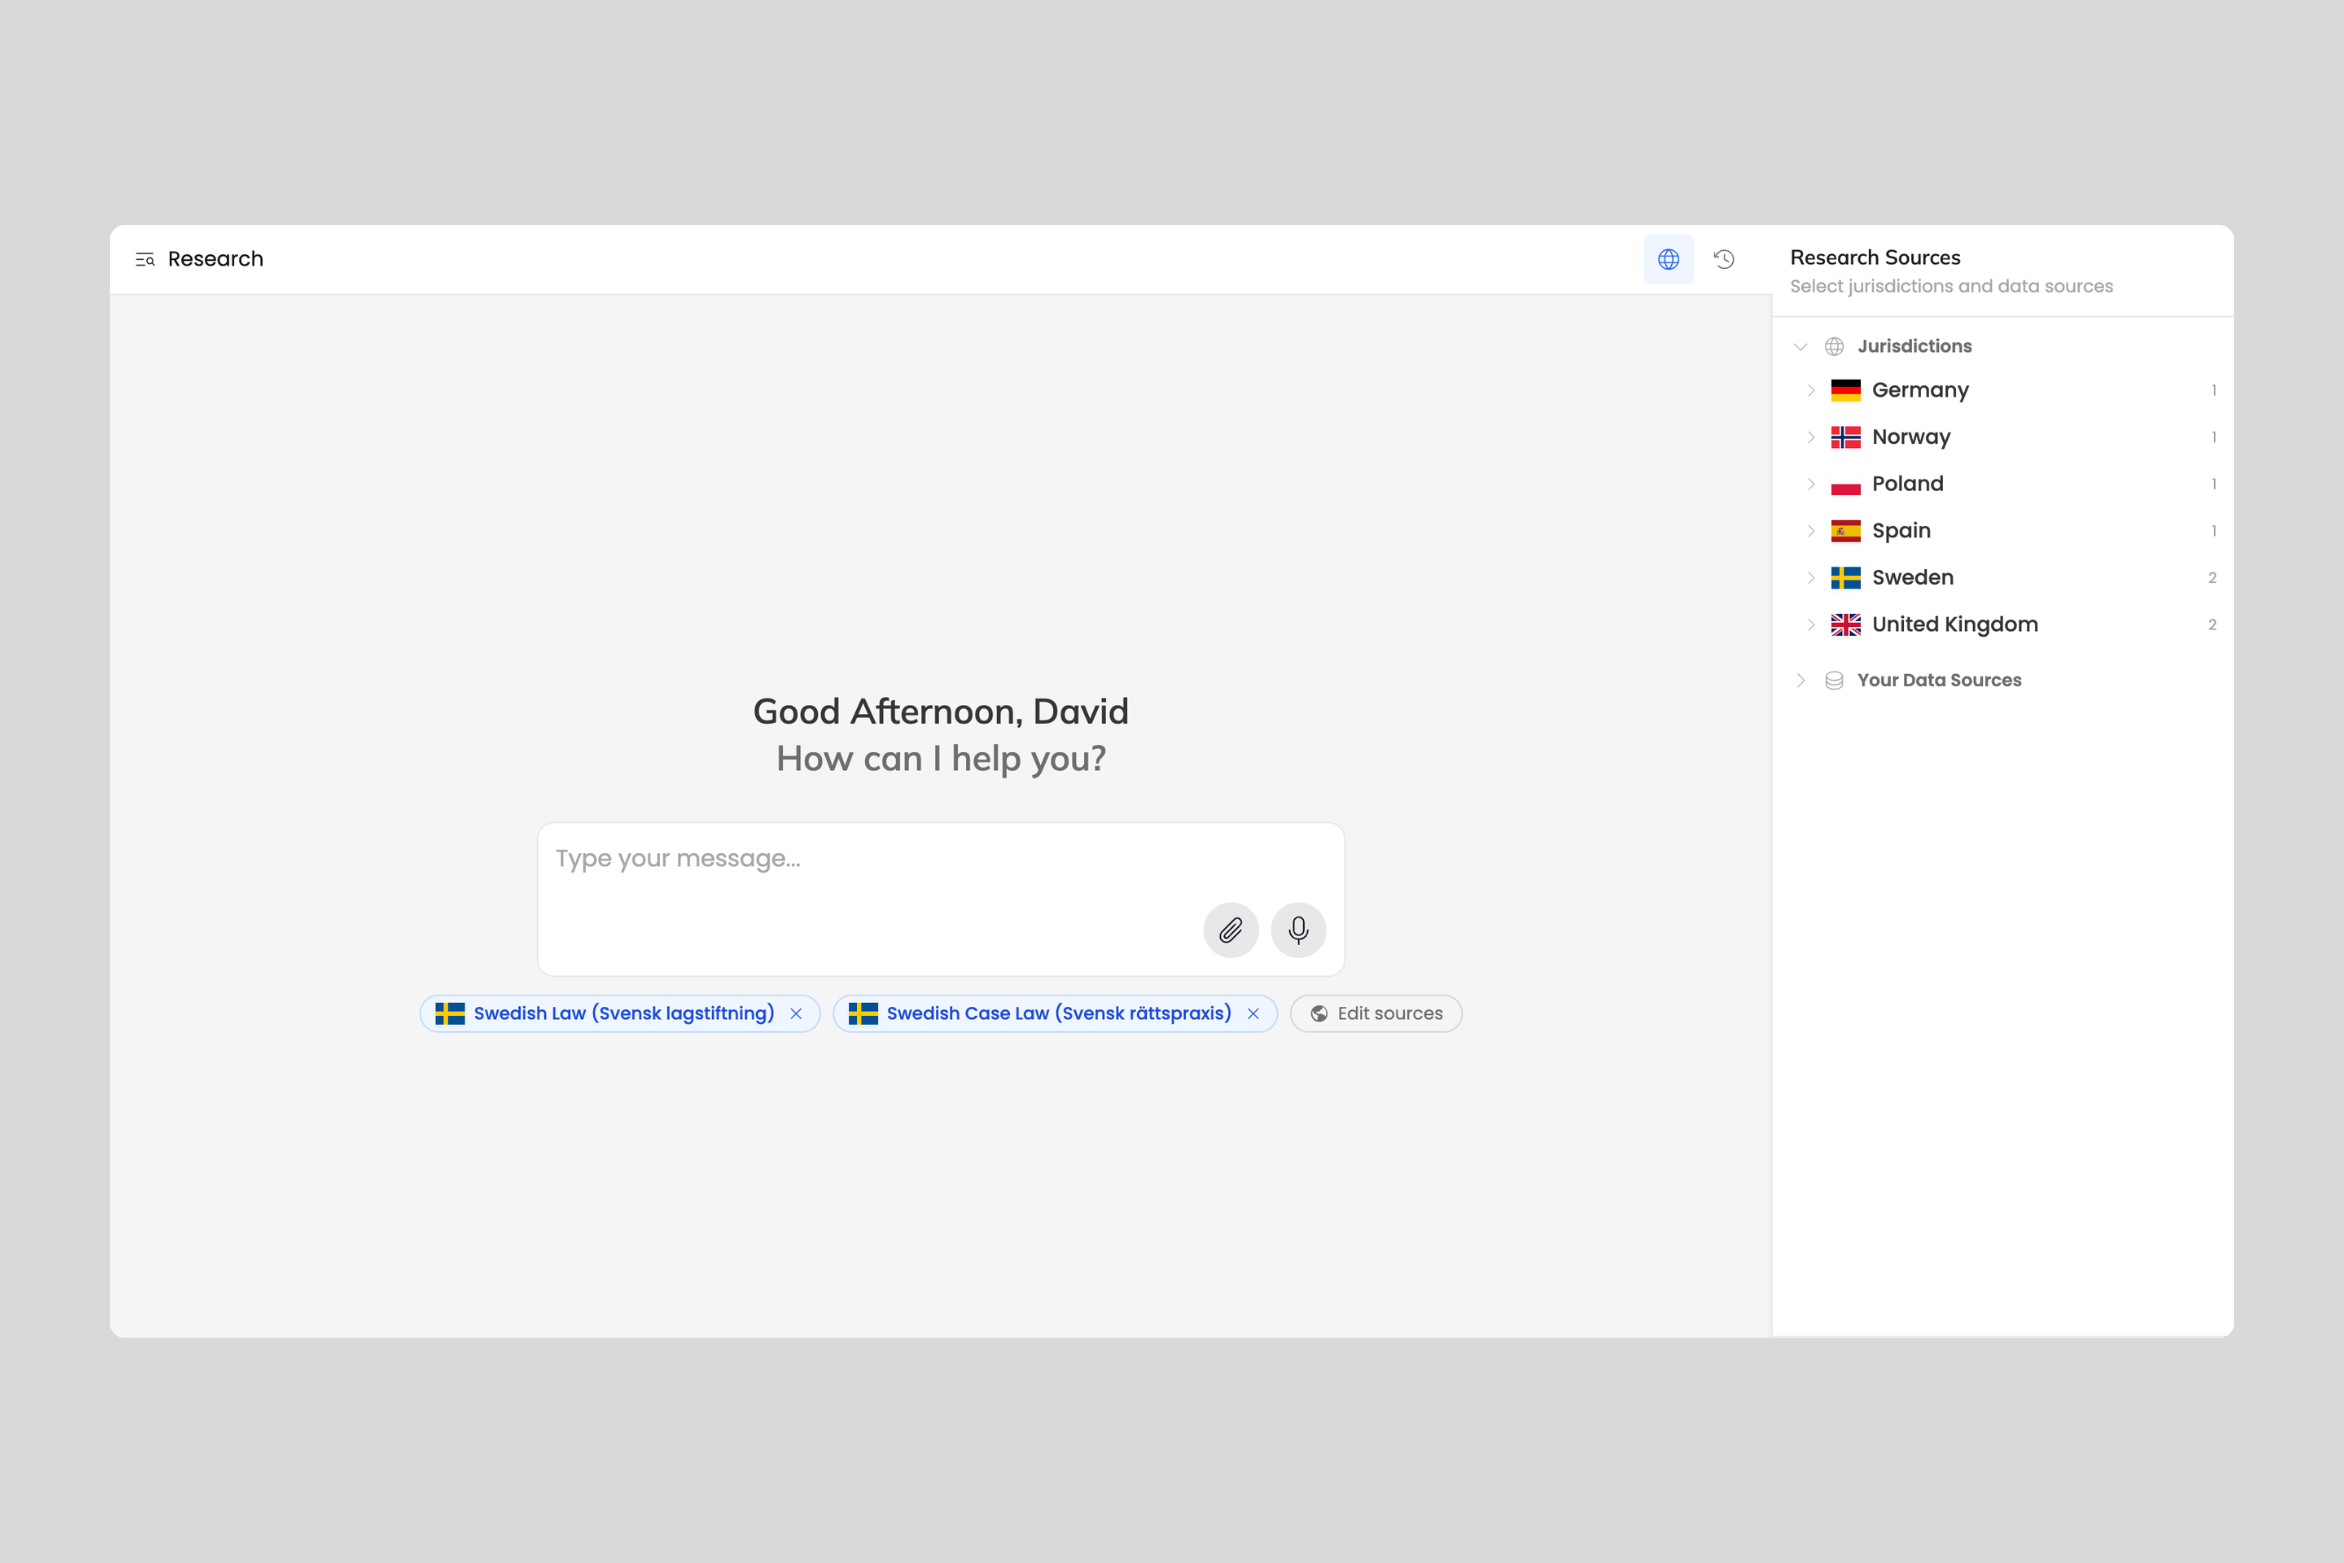Expand Your Data Sources section
The height and width of the screenshot is (1563, 2344).
click(1800, 680)
